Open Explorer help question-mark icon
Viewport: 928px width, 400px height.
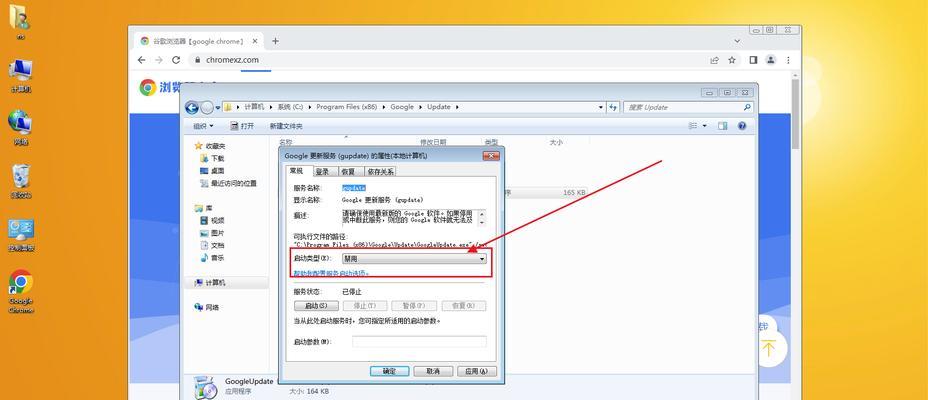[742, 126]
